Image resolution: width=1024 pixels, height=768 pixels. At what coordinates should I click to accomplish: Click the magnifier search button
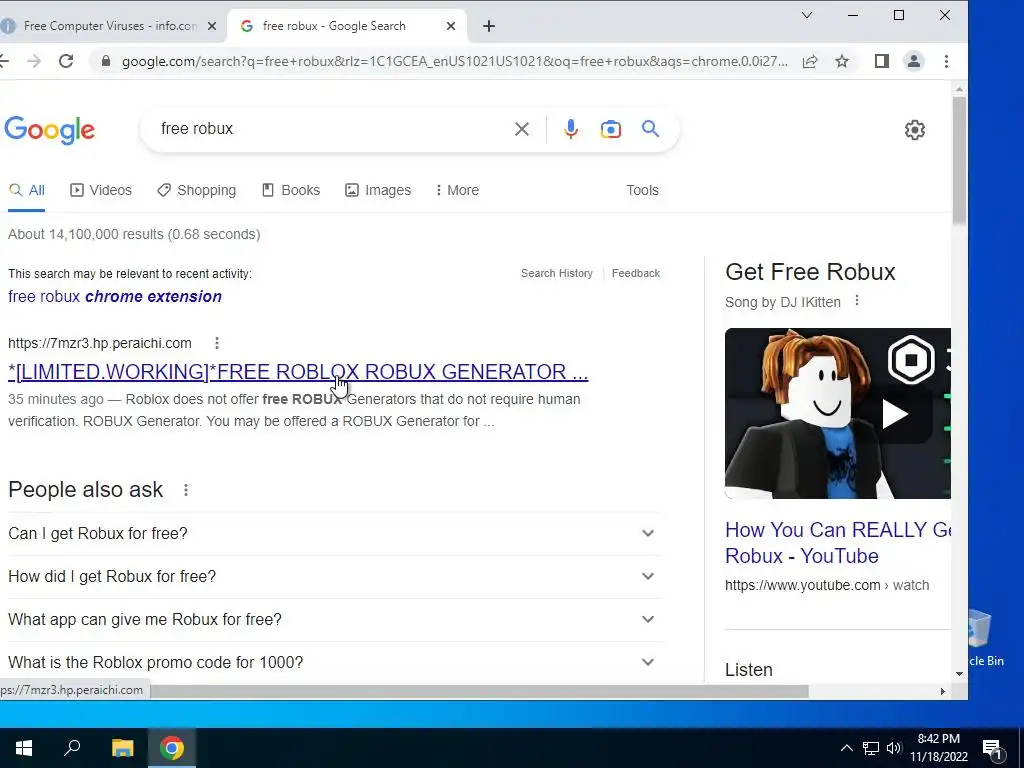650,129
